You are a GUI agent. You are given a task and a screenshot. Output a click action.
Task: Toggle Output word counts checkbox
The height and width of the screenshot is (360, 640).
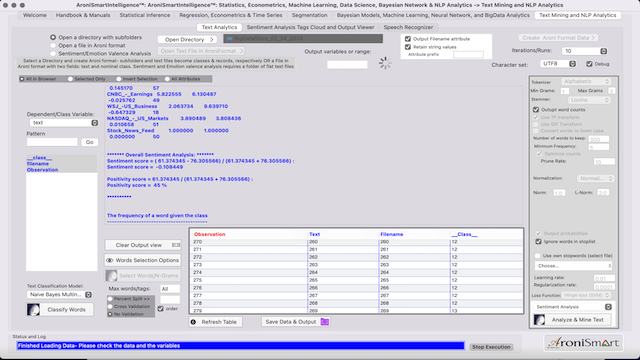[x=536, y=110]
